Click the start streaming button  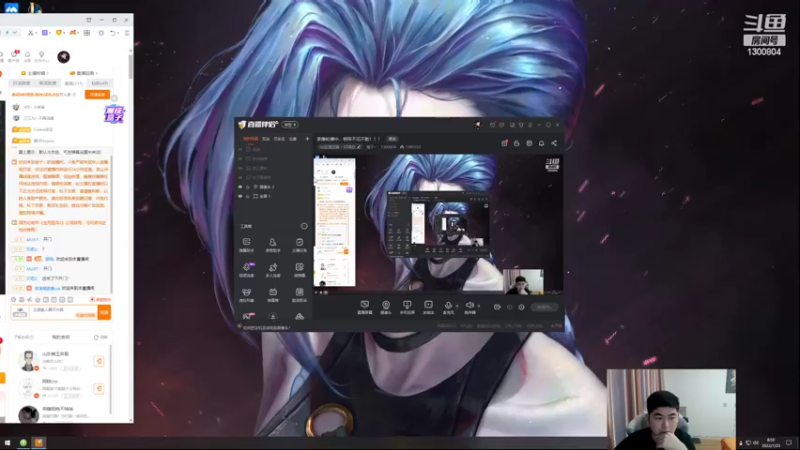(544, 307)
